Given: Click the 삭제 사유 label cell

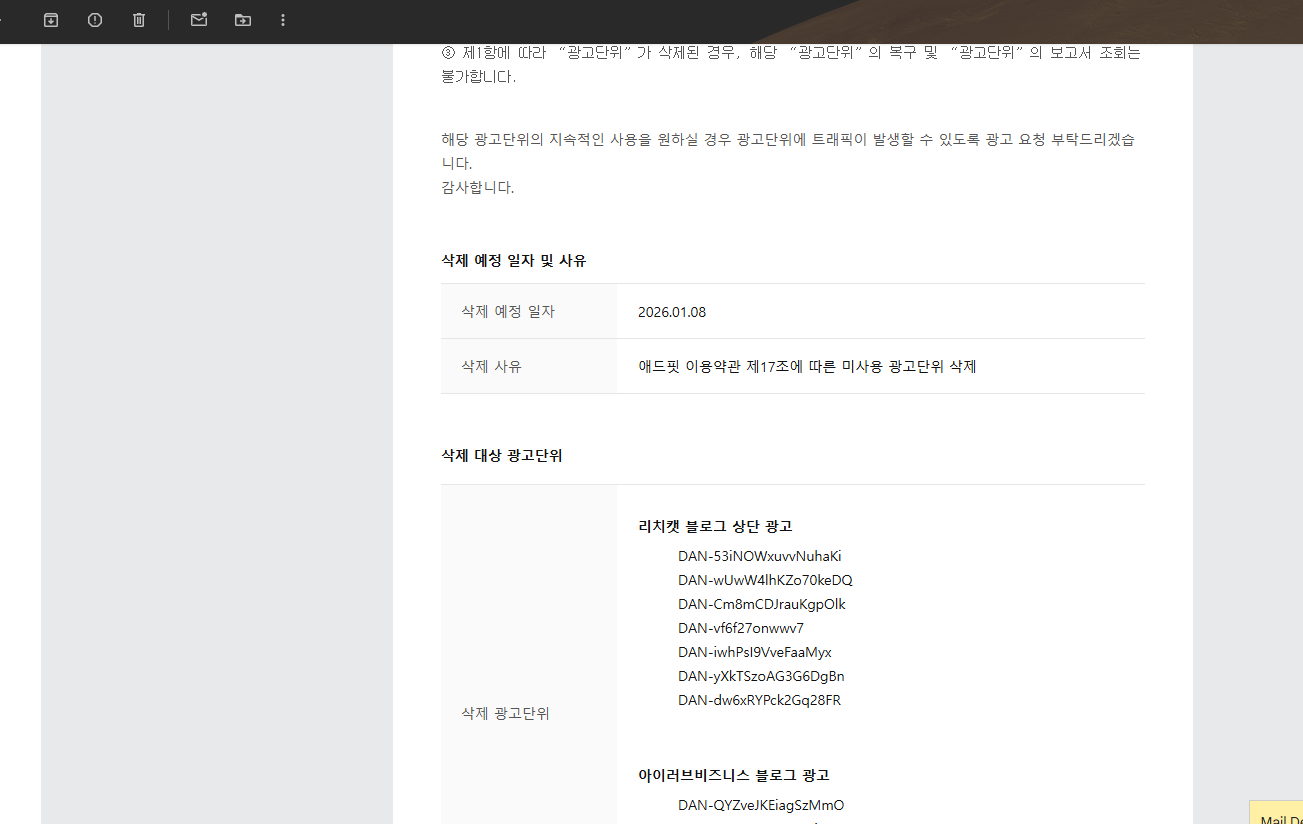Looking at the screenshot, I should [x=529, y=366].
